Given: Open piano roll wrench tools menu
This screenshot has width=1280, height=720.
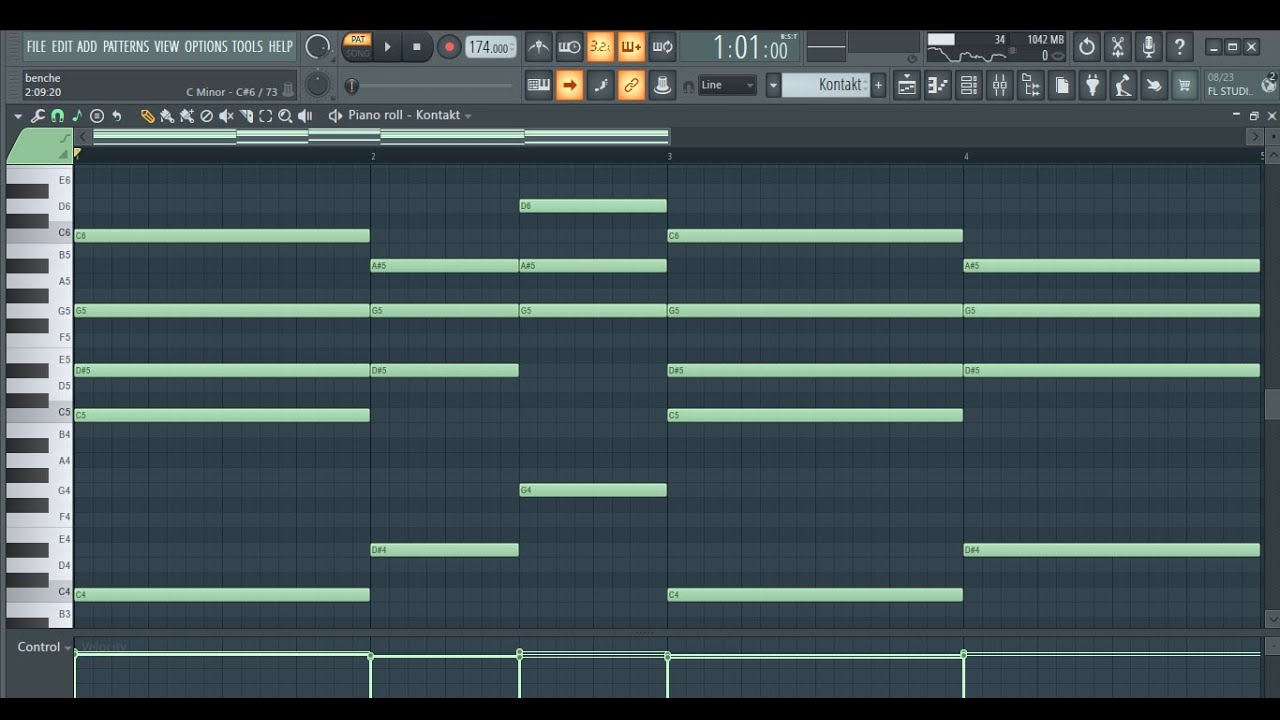Looking at the screenshot, I should point(38,116).
